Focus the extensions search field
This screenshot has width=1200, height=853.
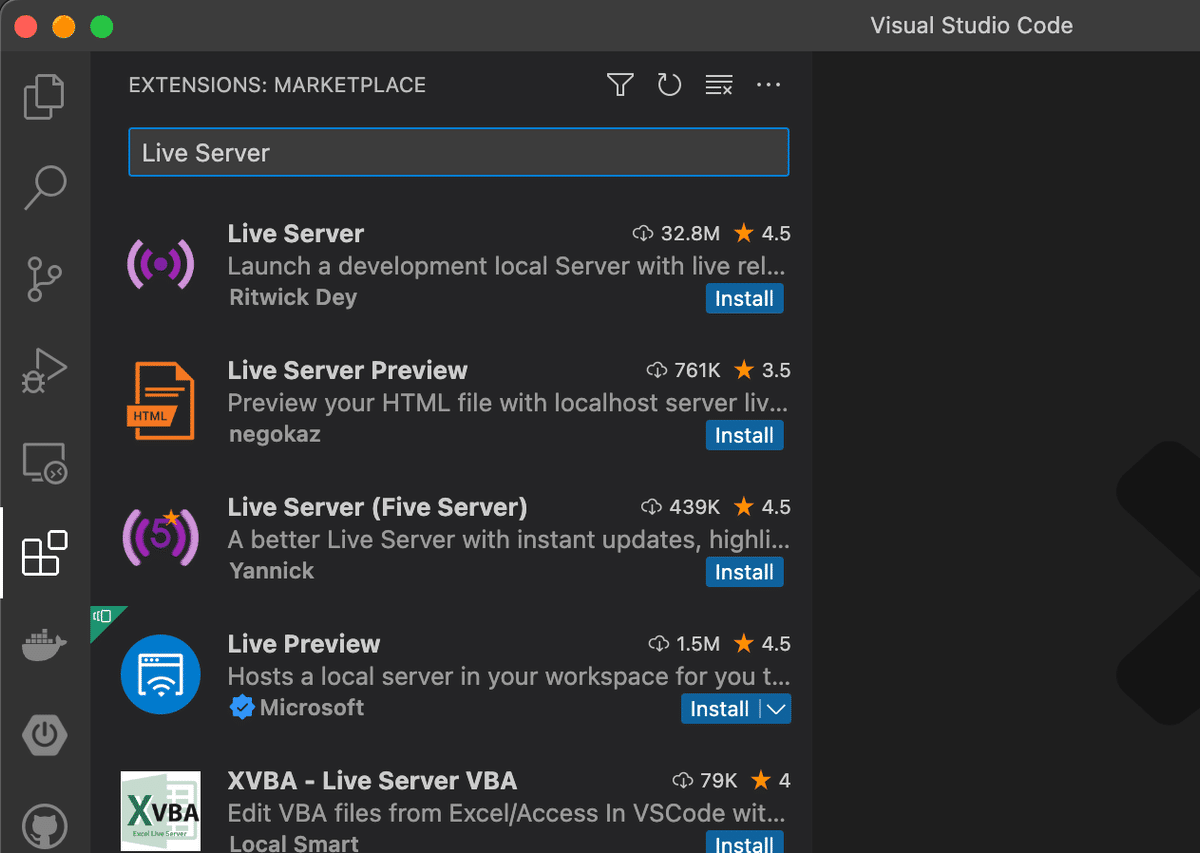click(x=459, y=152)
